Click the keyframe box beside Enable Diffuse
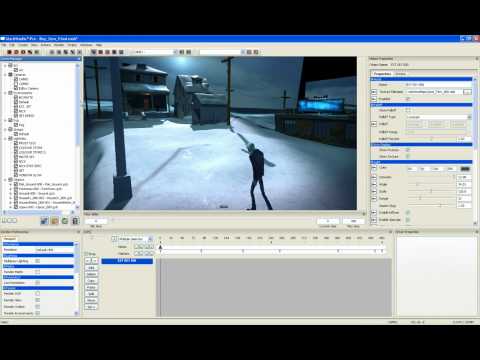 [374, 212]
